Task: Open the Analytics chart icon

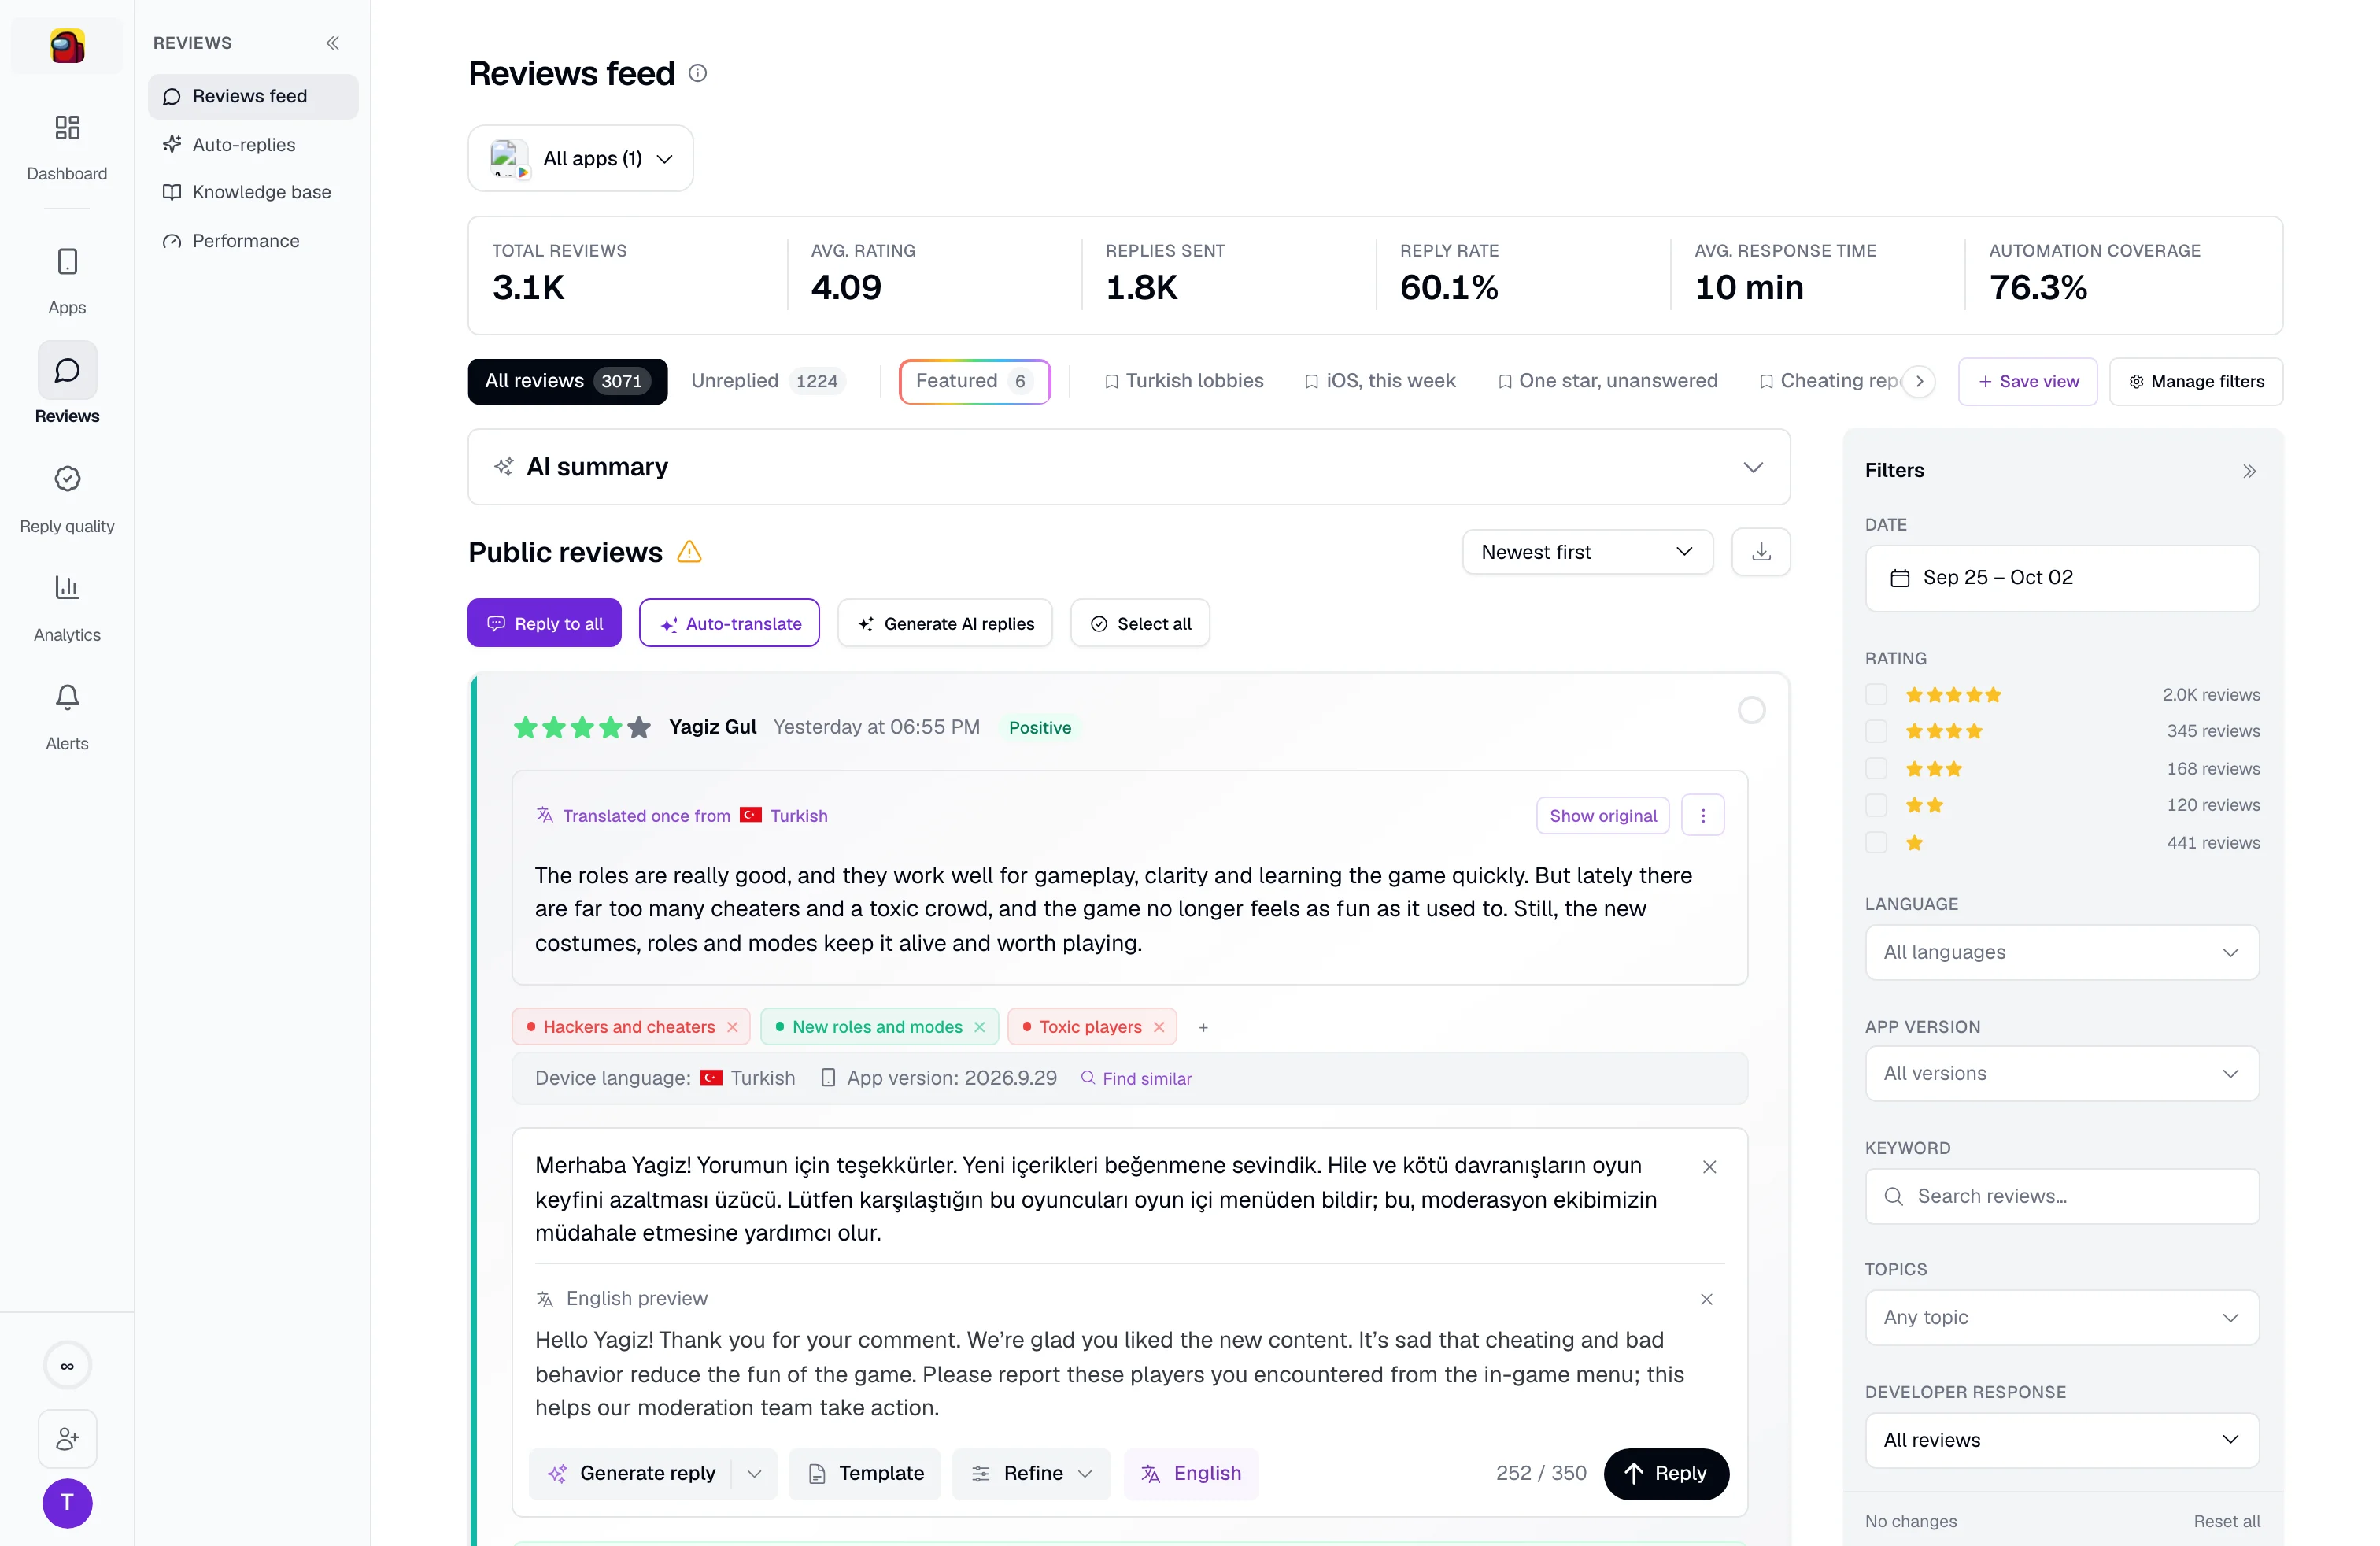Action: (x=67, y=587)
